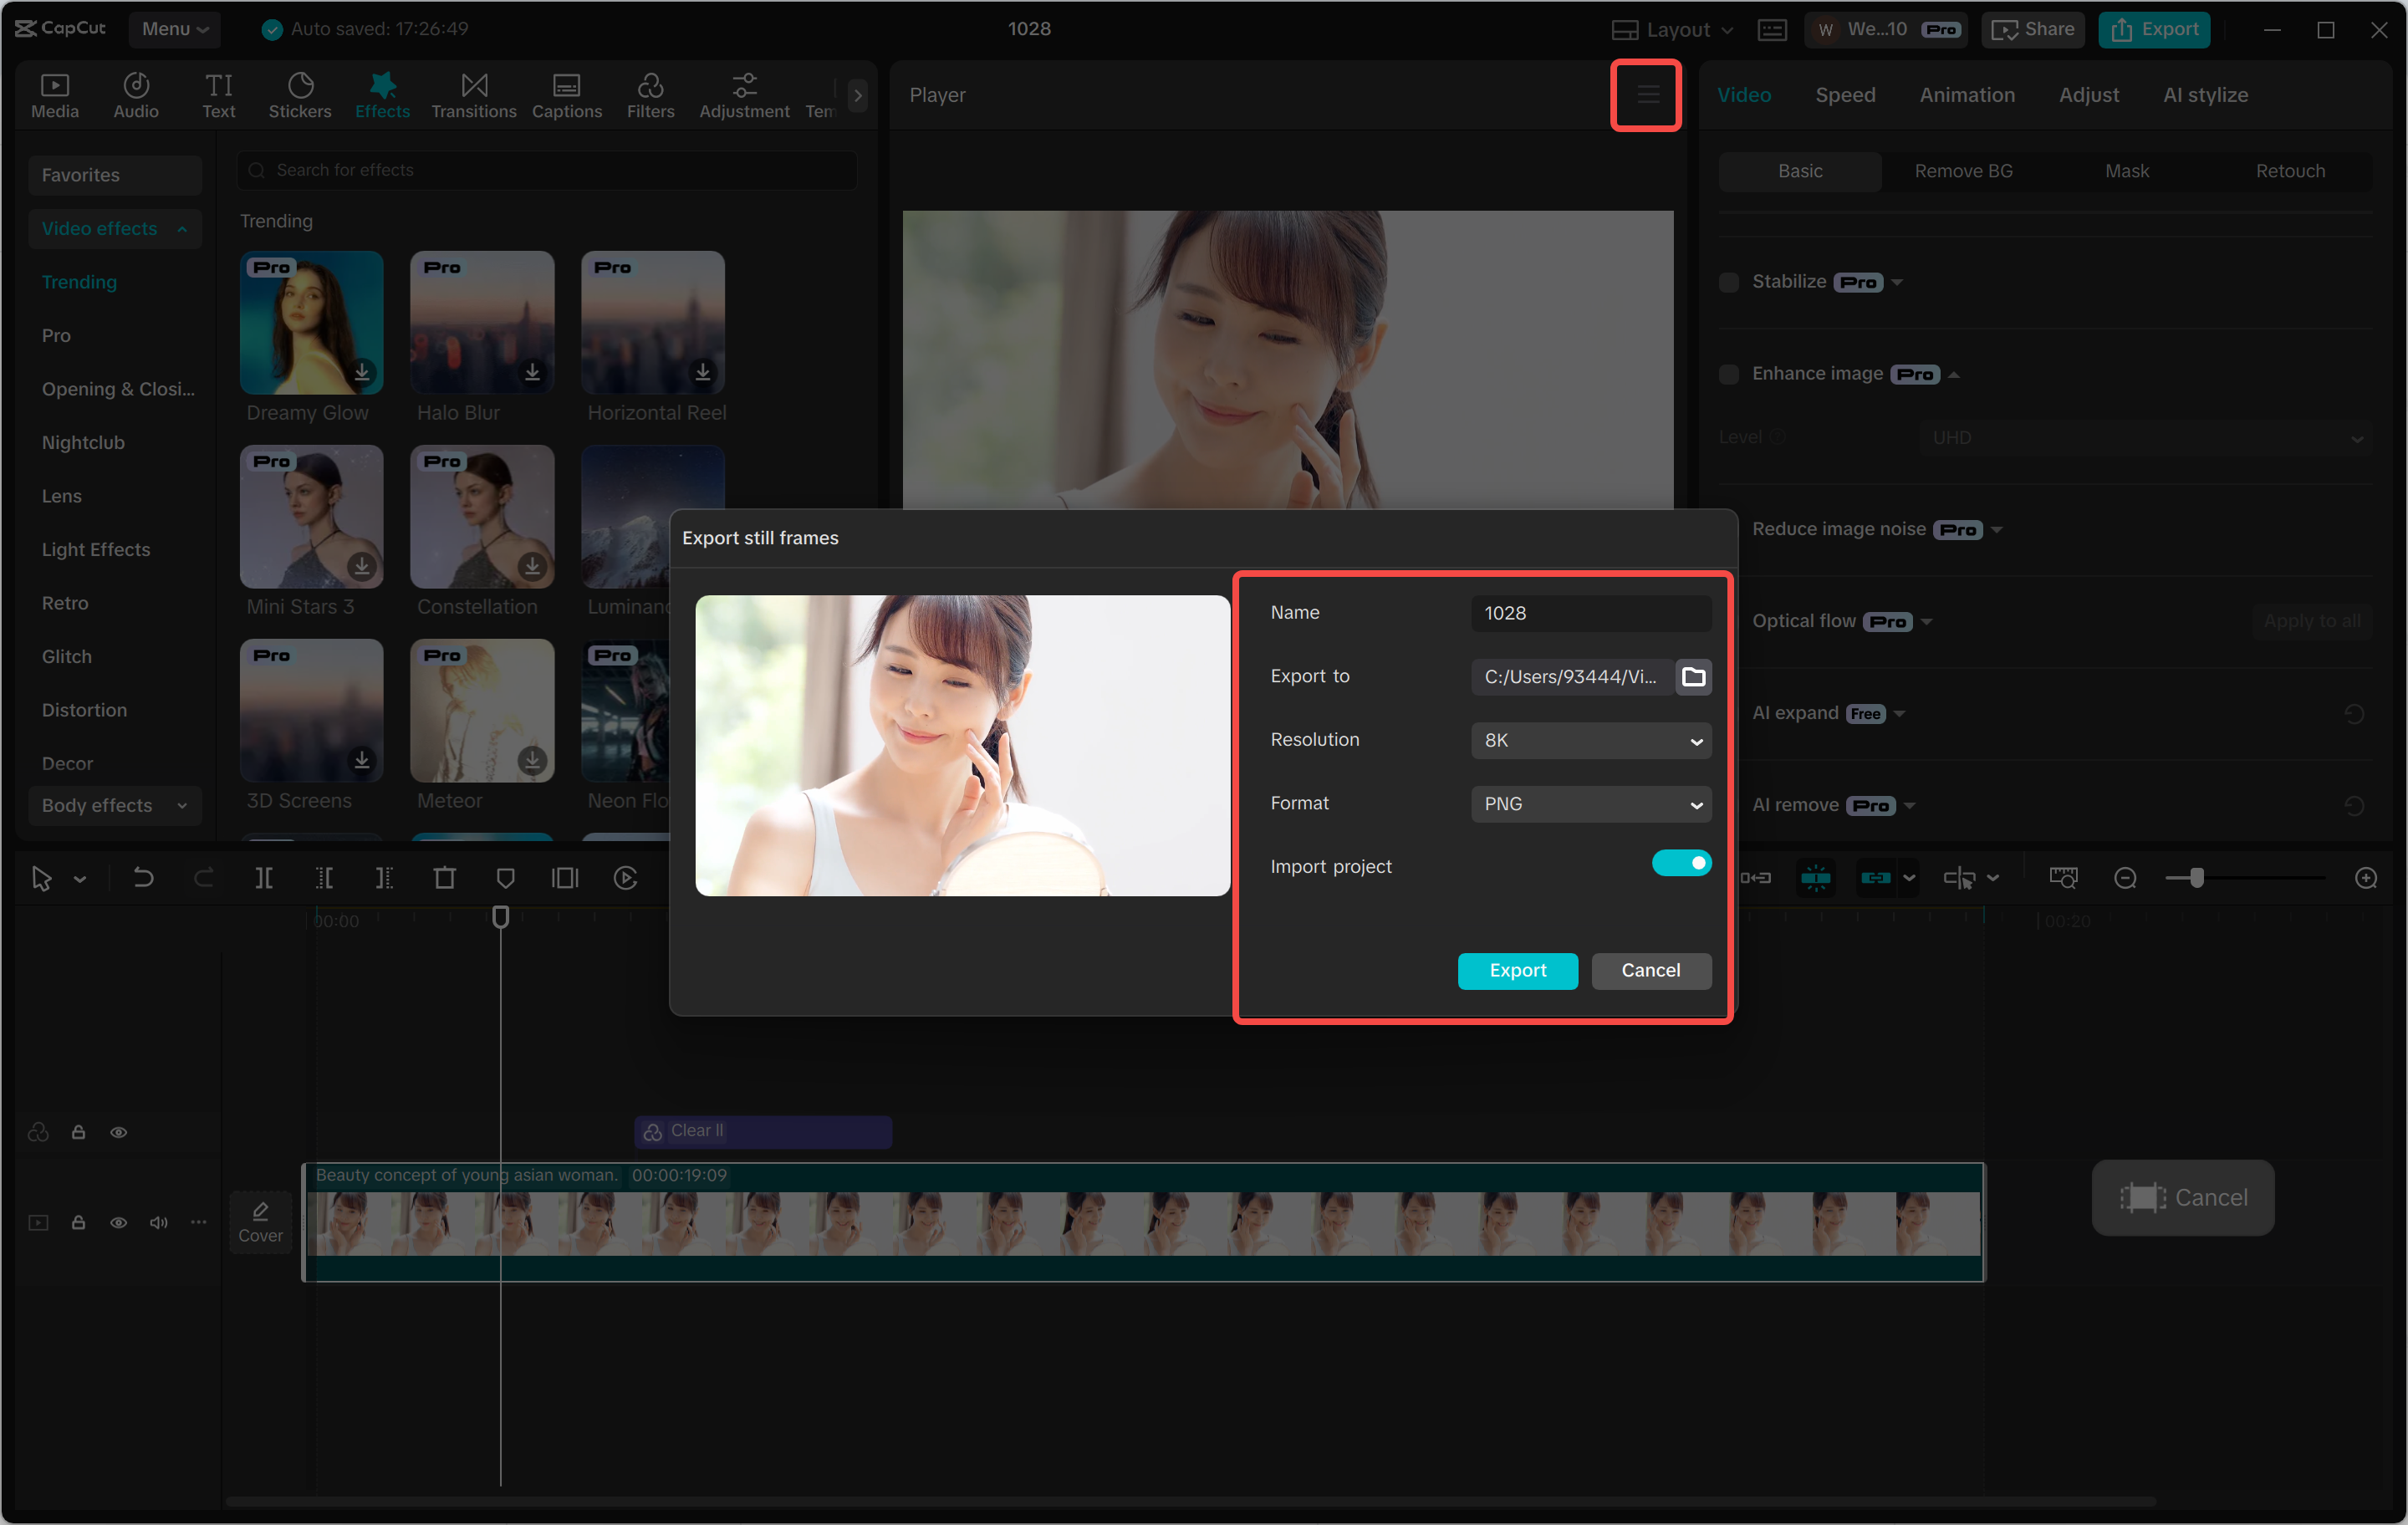Screen dimensions: 2408x1525
Task: Select the Split tool in the timeline toolbar
Action: pyautogui.click(x=265, y=877)
